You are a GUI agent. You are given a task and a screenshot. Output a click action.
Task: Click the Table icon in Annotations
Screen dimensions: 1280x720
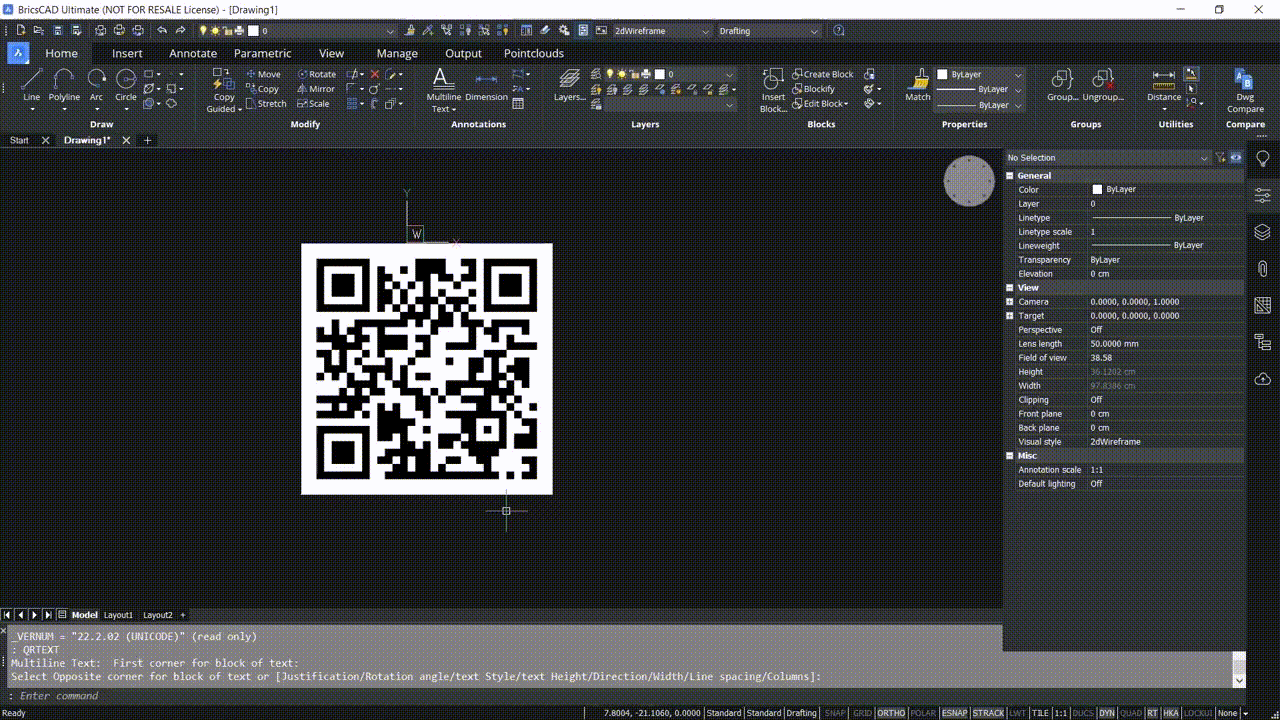tap(518, 103)
